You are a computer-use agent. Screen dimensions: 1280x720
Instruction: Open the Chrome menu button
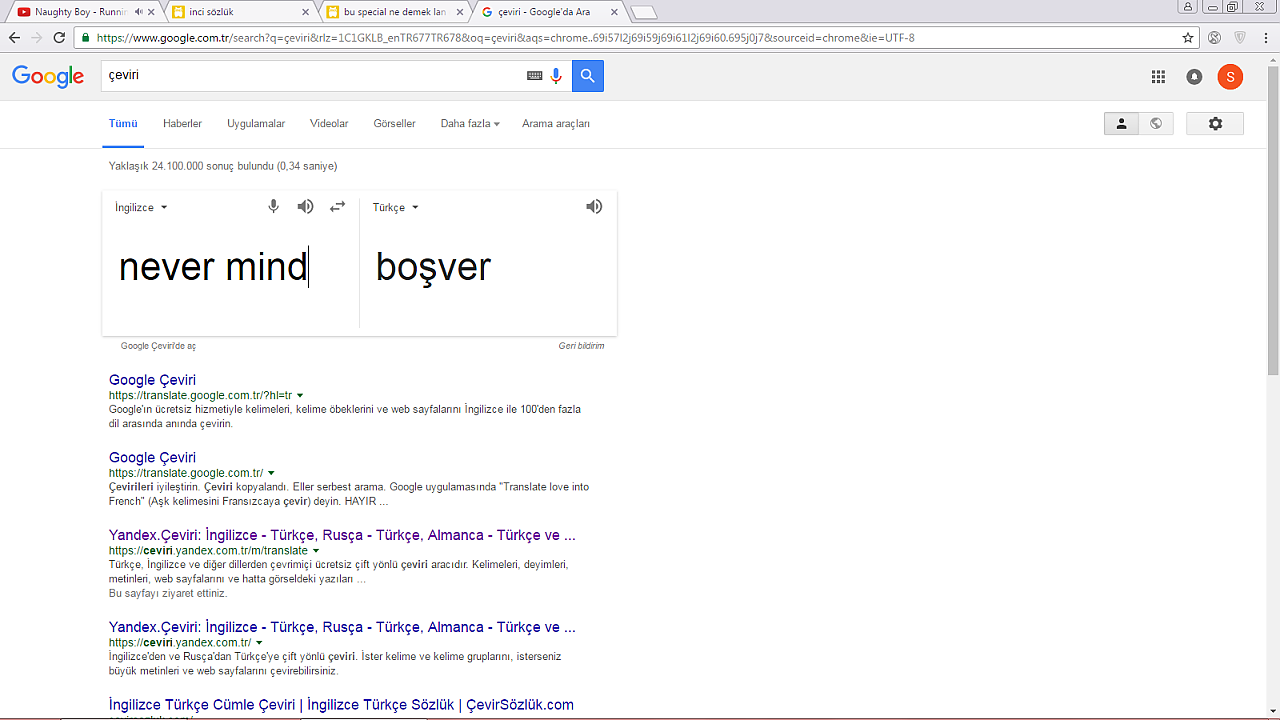click(1266, 38)
